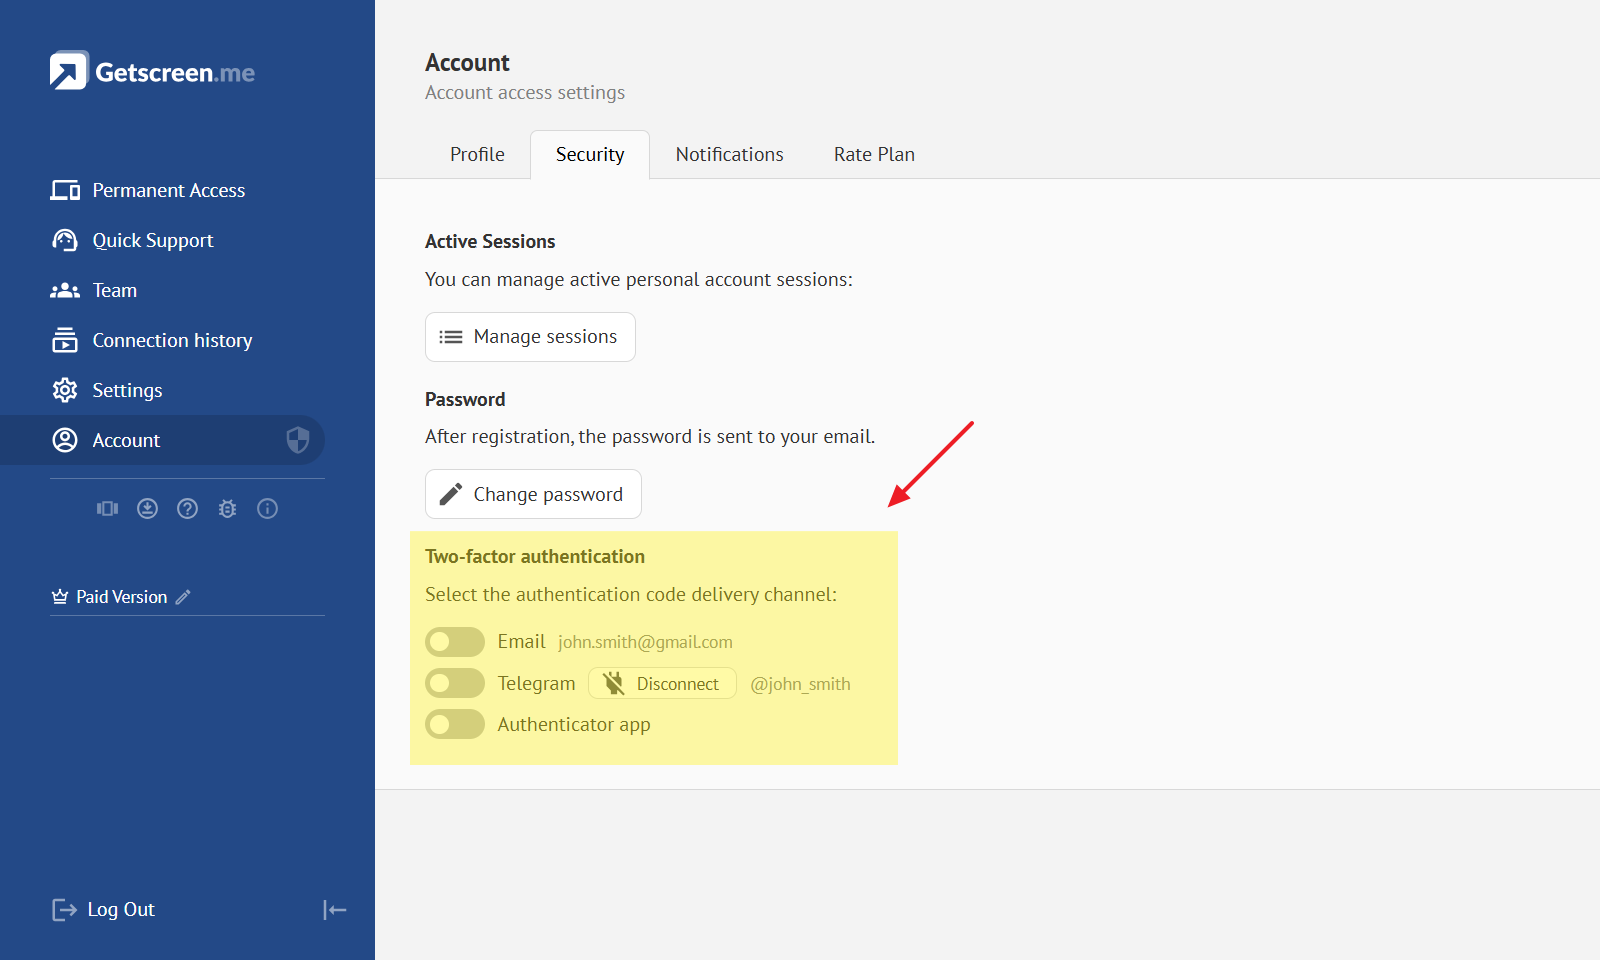Open help via the question mark icon
Viewport: 1600px width, 960px height.
click(187, 509)
